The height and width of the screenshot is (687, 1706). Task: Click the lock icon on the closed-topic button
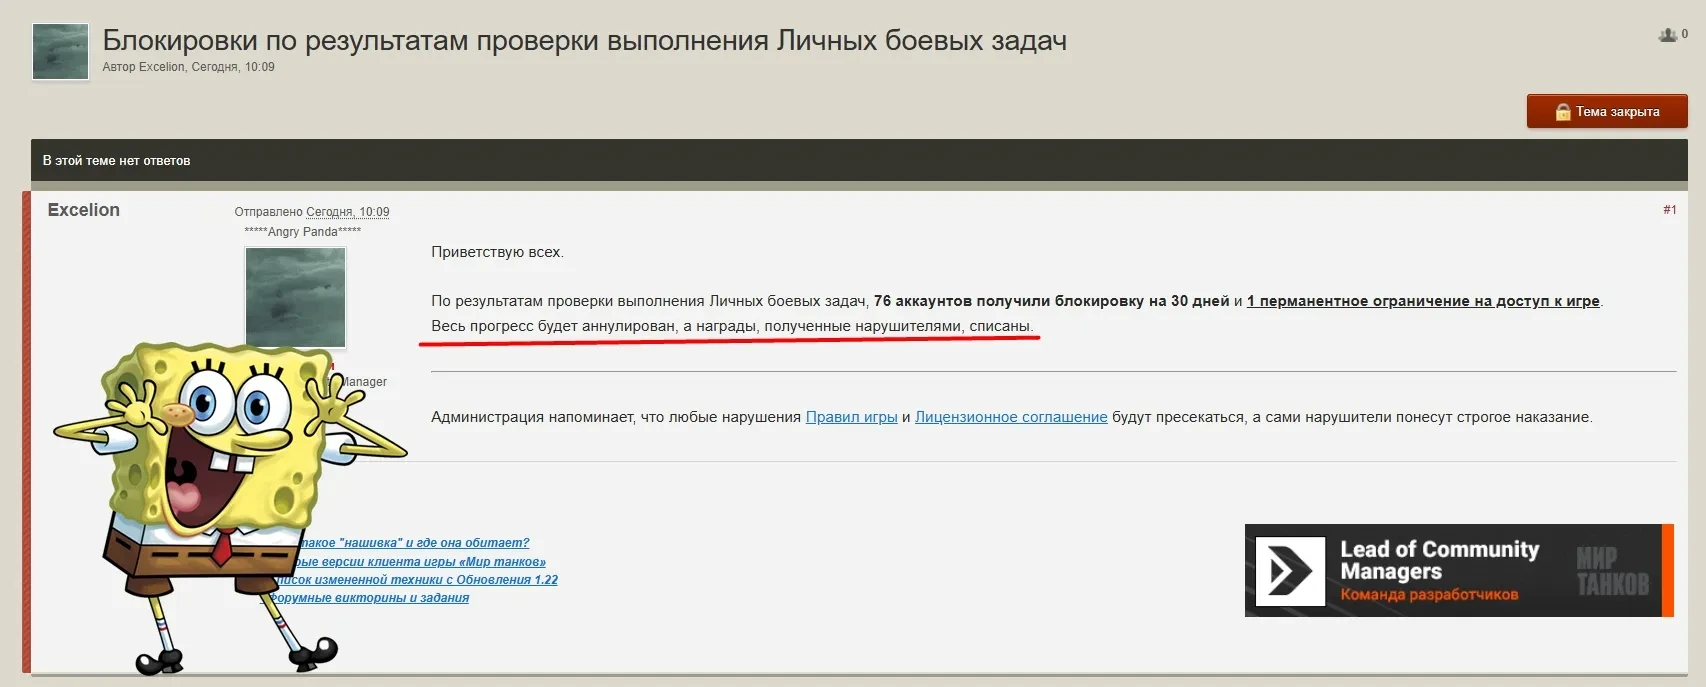click(1562, 112)
